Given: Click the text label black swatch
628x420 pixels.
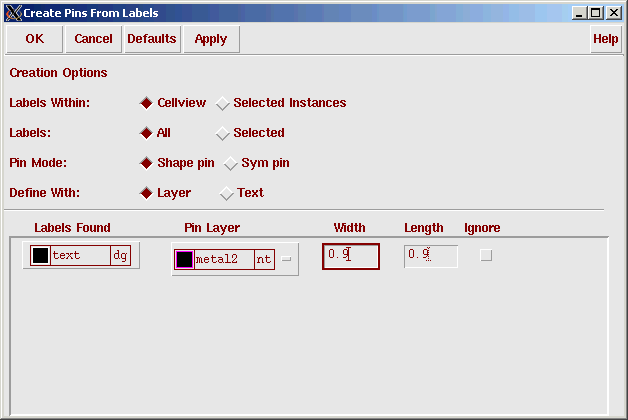Looking at the screenshot, I should (40, 256).
